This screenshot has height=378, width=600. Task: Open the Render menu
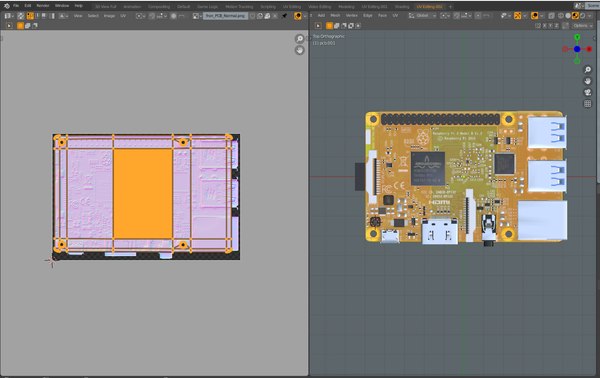pyautogui.click(x=42, y=6)
